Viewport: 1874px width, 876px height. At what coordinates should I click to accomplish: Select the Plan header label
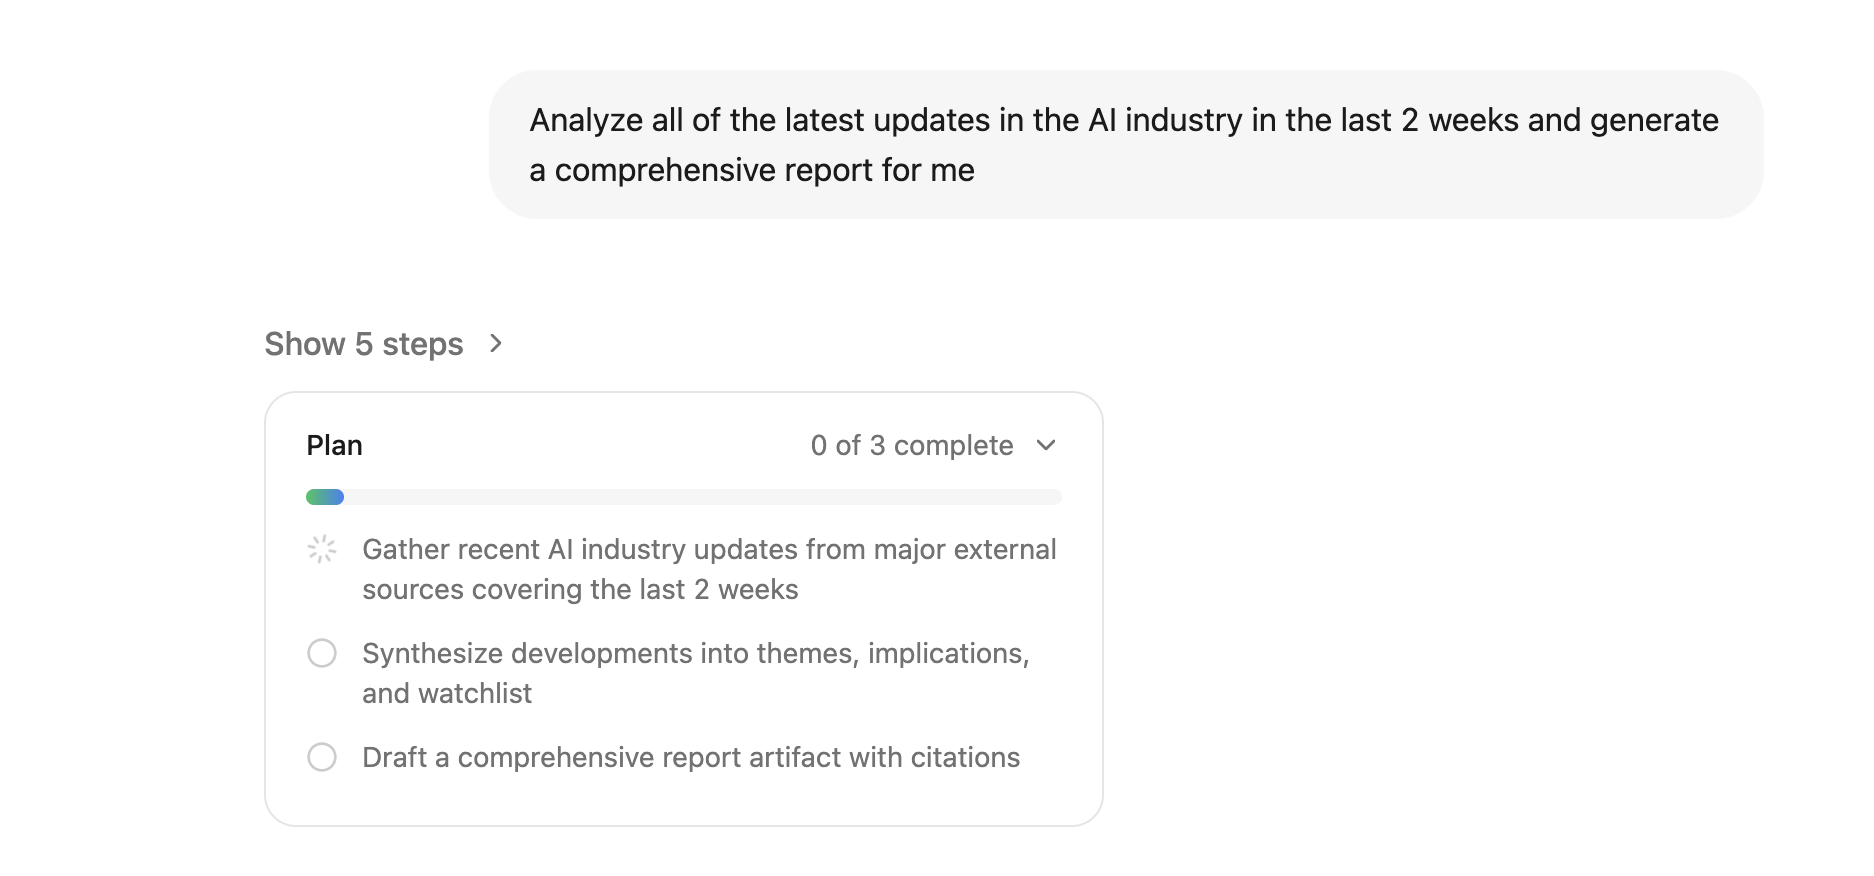tap(334, 445)
